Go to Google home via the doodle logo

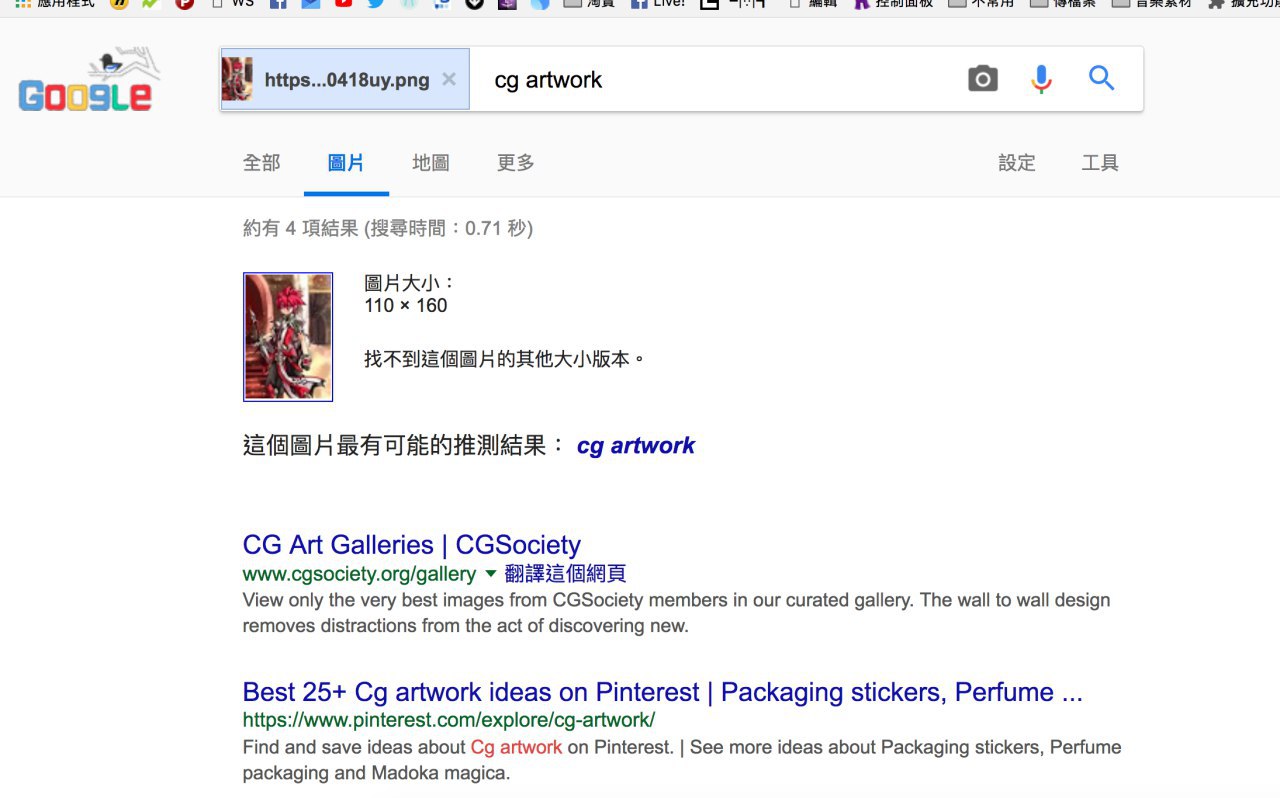(90, 80)
